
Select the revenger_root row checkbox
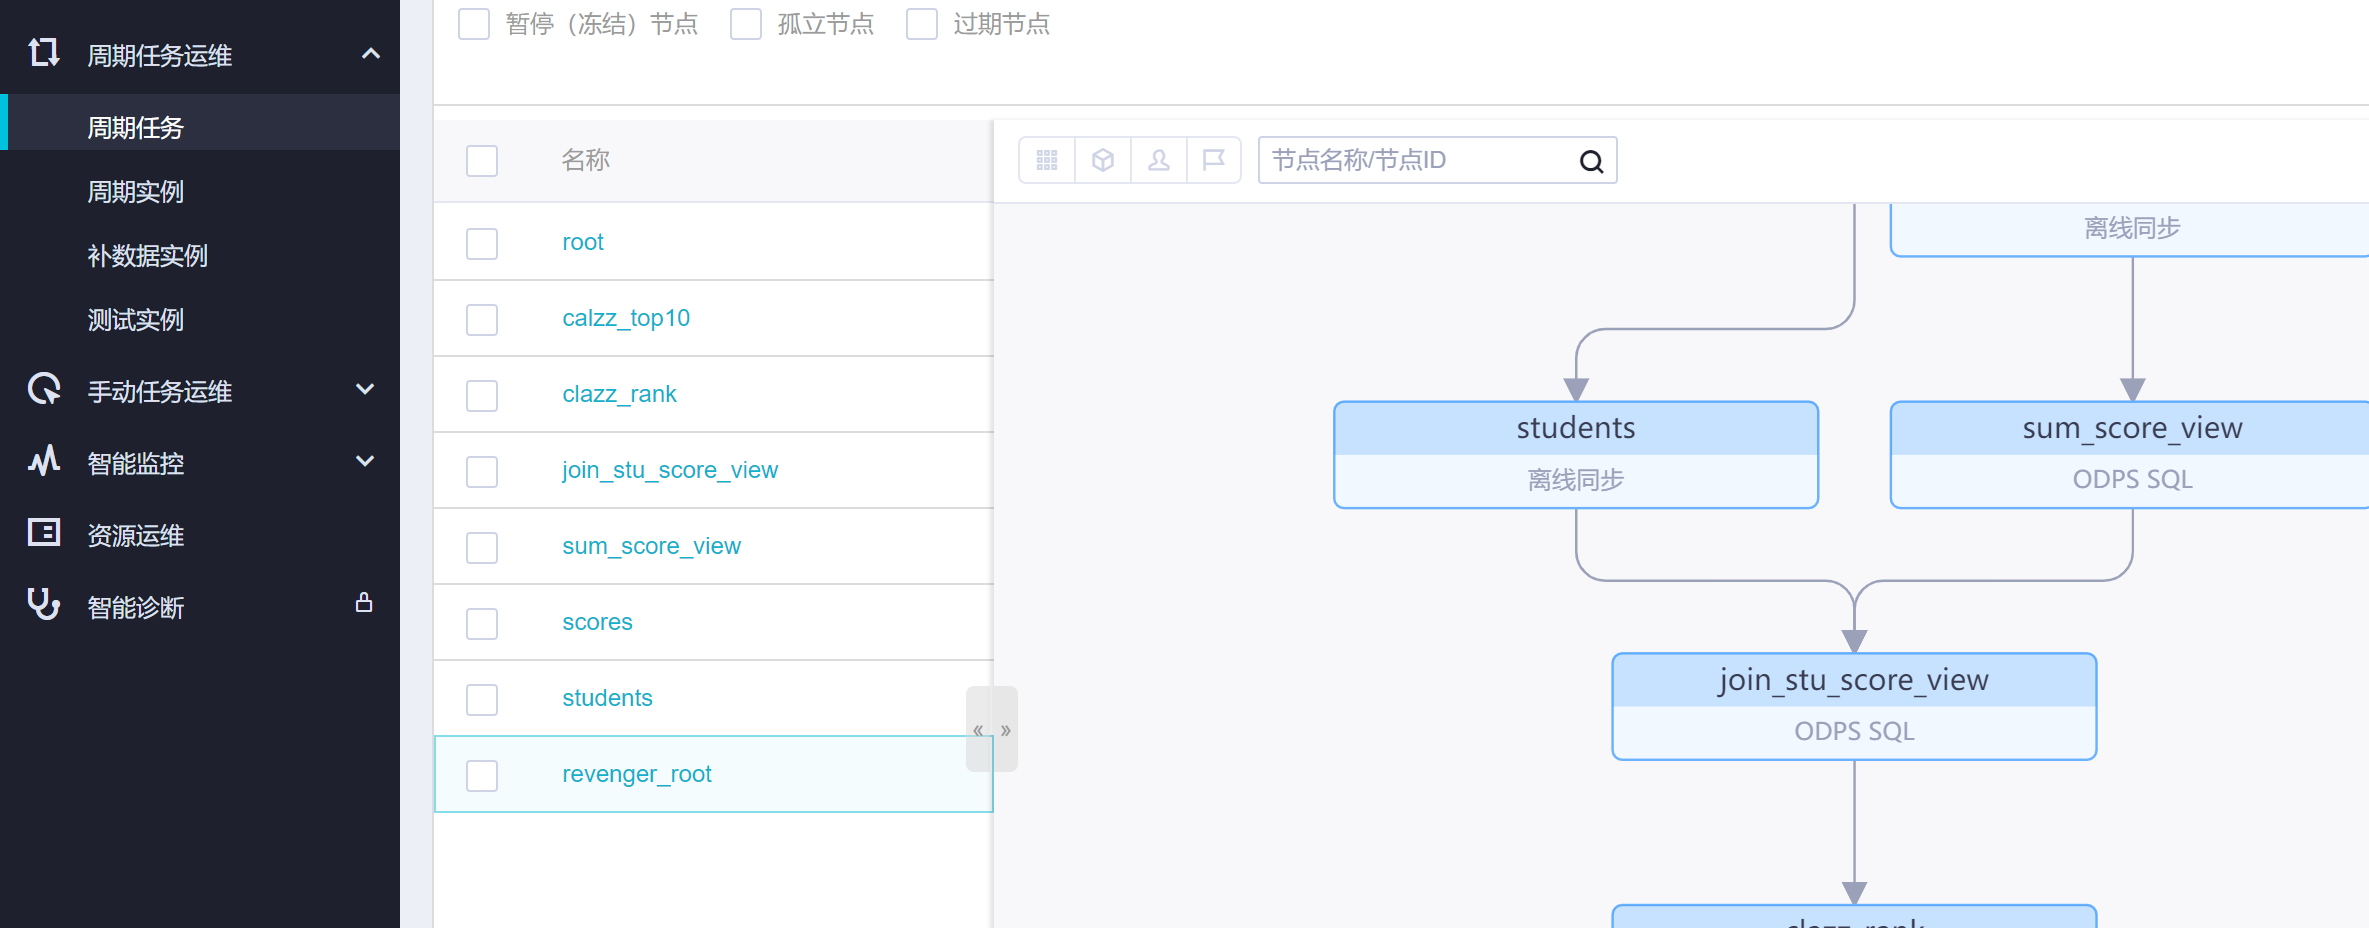pyautogui.click(x=482, y=776)
